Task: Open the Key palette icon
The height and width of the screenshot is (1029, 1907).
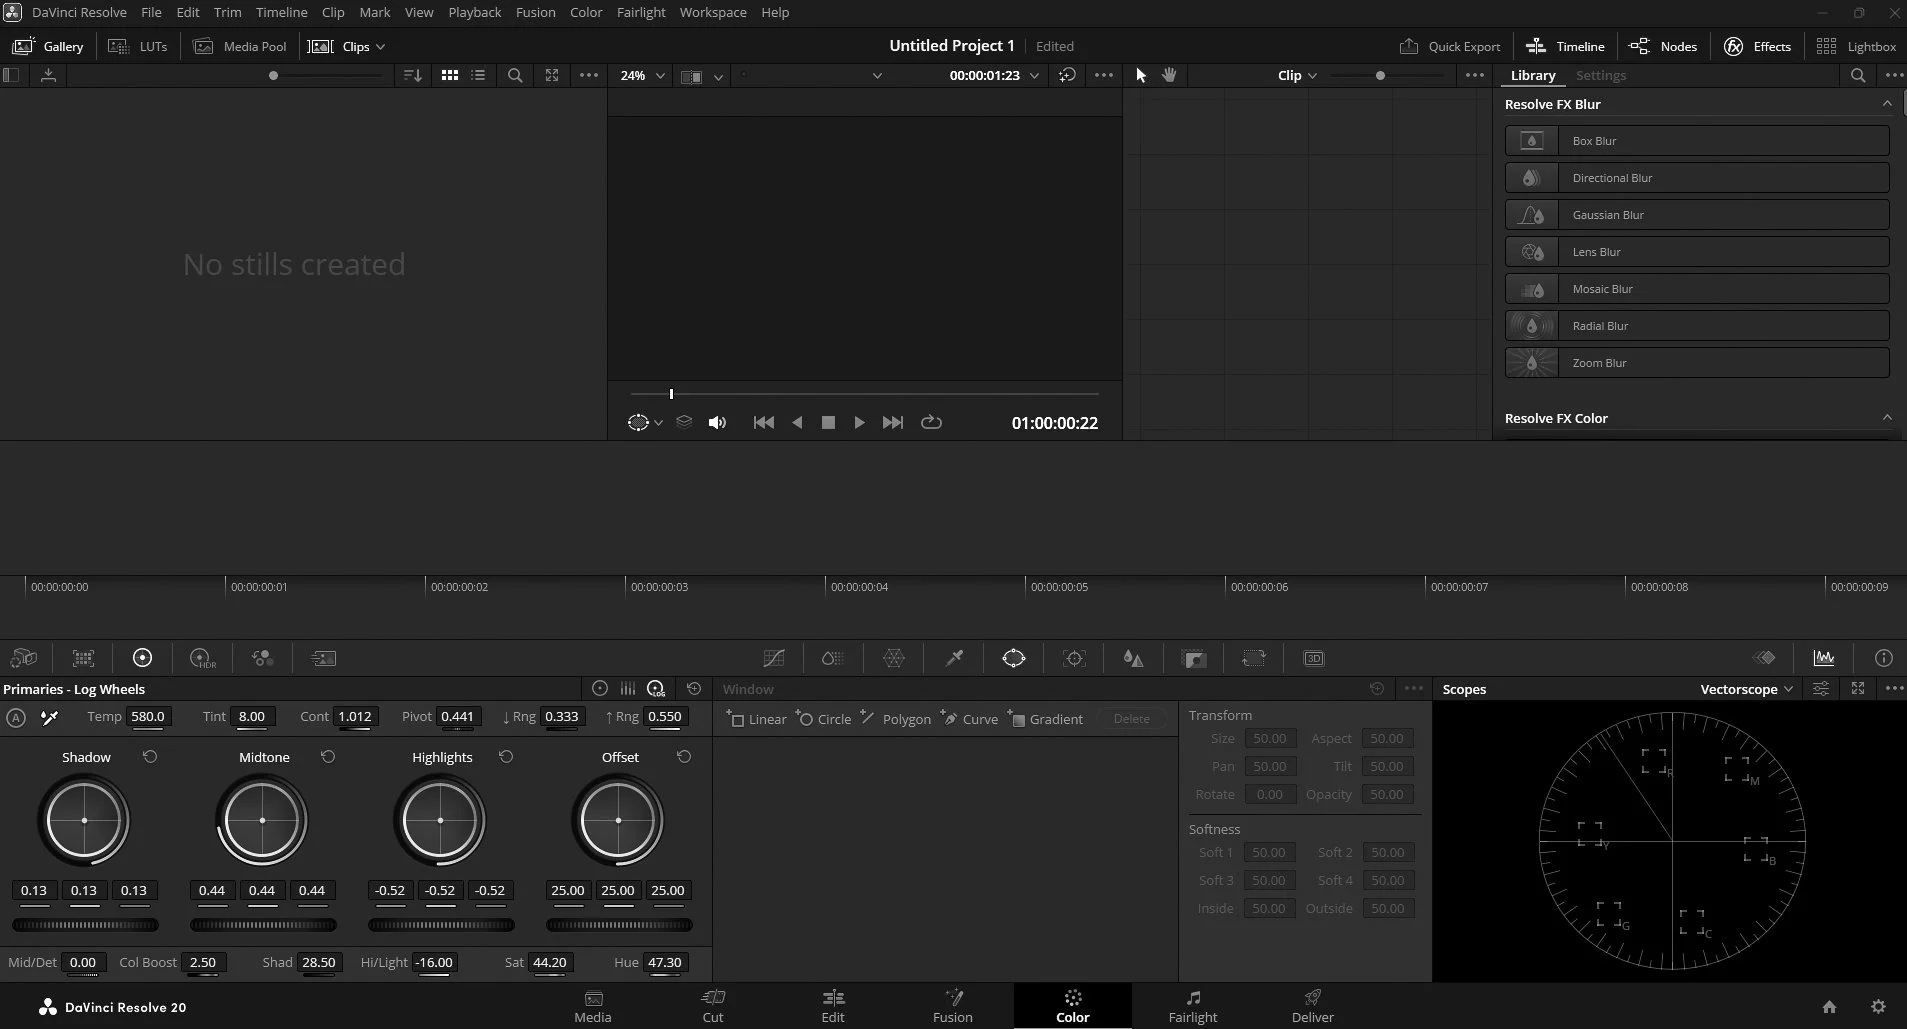Action: (x=1194, y=658)
